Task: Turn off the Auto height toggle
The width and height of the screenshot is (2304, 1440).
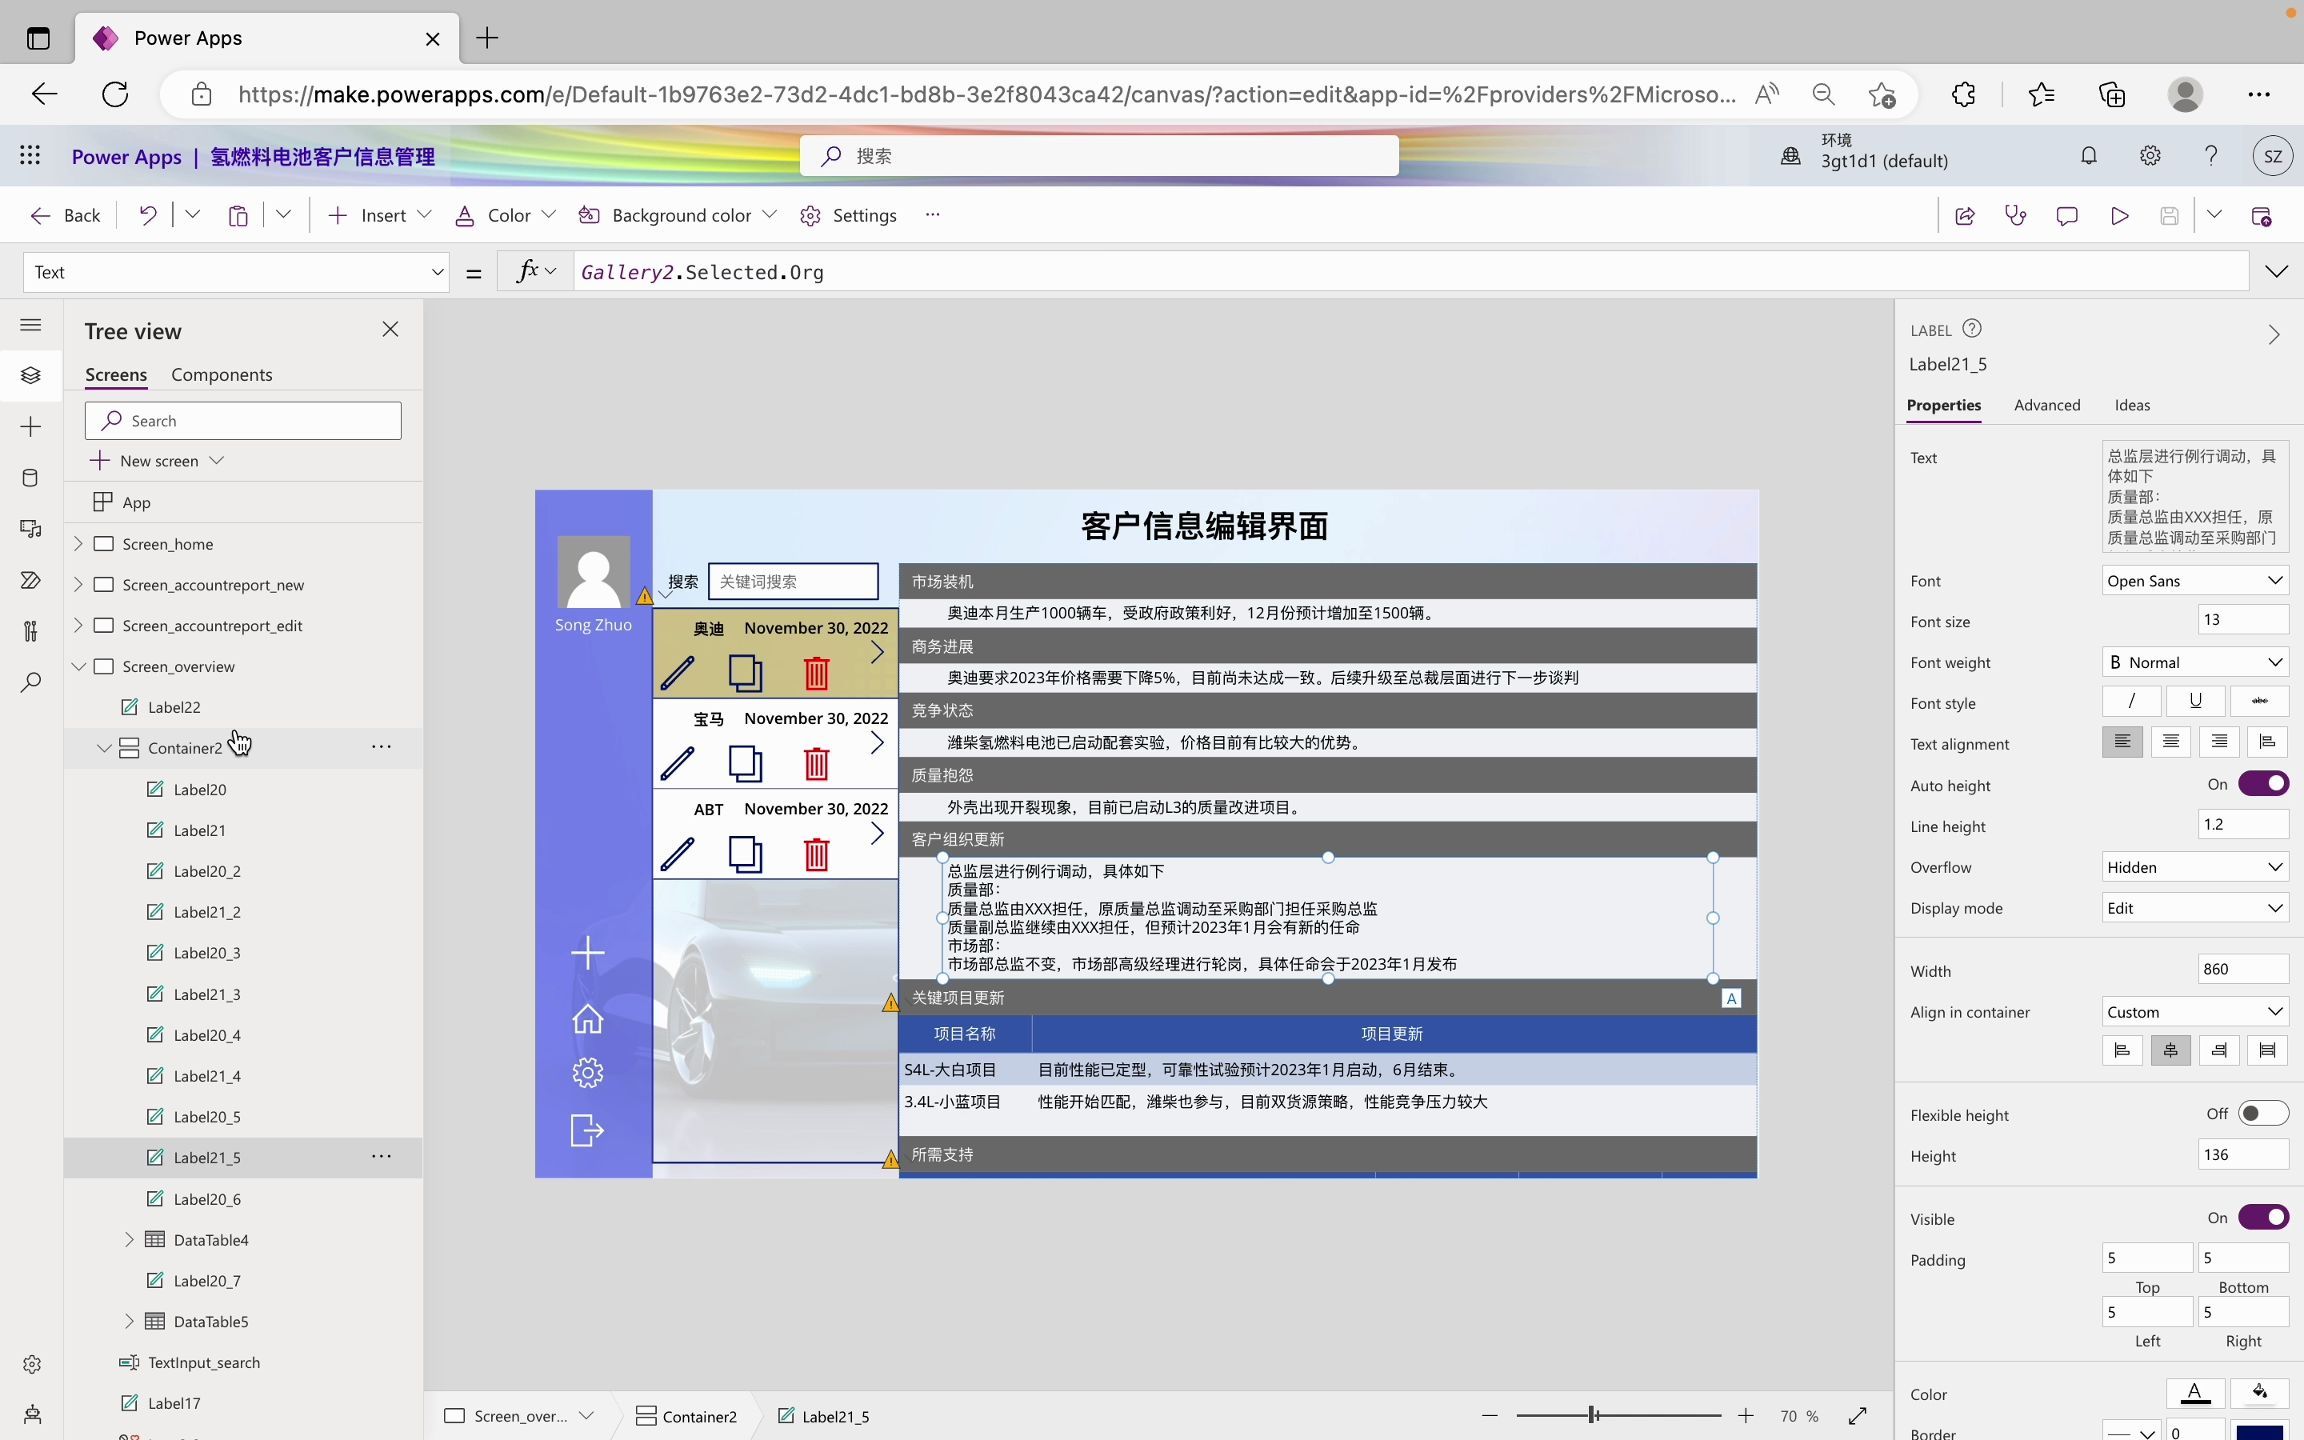Action: [x=2261, y=783]
